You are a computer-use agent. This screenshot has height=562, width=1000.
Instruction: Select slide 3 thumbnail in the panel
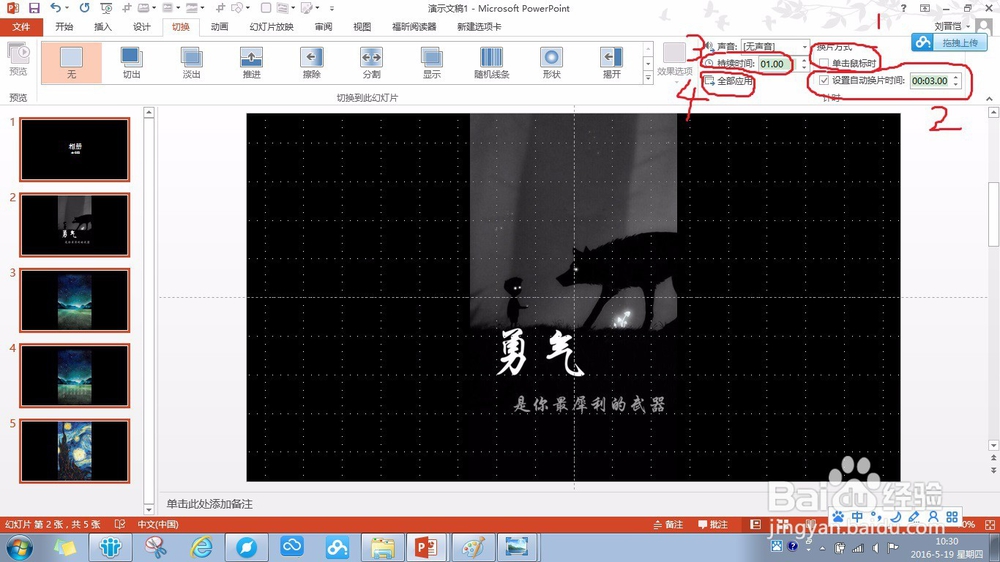[75, 300]
